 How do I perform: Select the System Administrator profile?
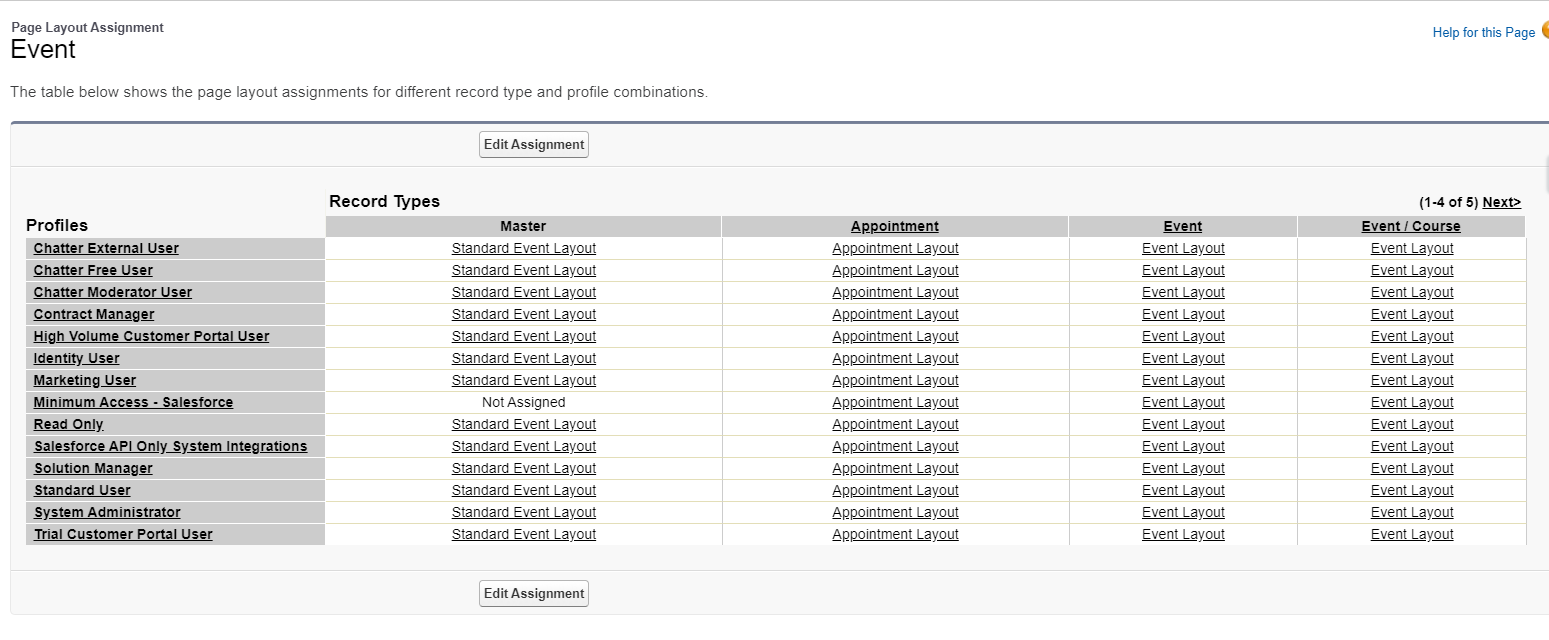[x=107, y=513]
